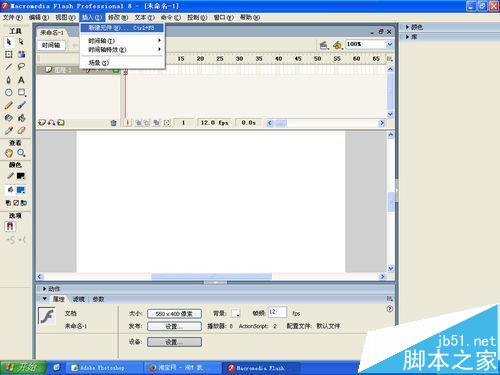Toggle Onion Skin in timeline

[138, 123]
